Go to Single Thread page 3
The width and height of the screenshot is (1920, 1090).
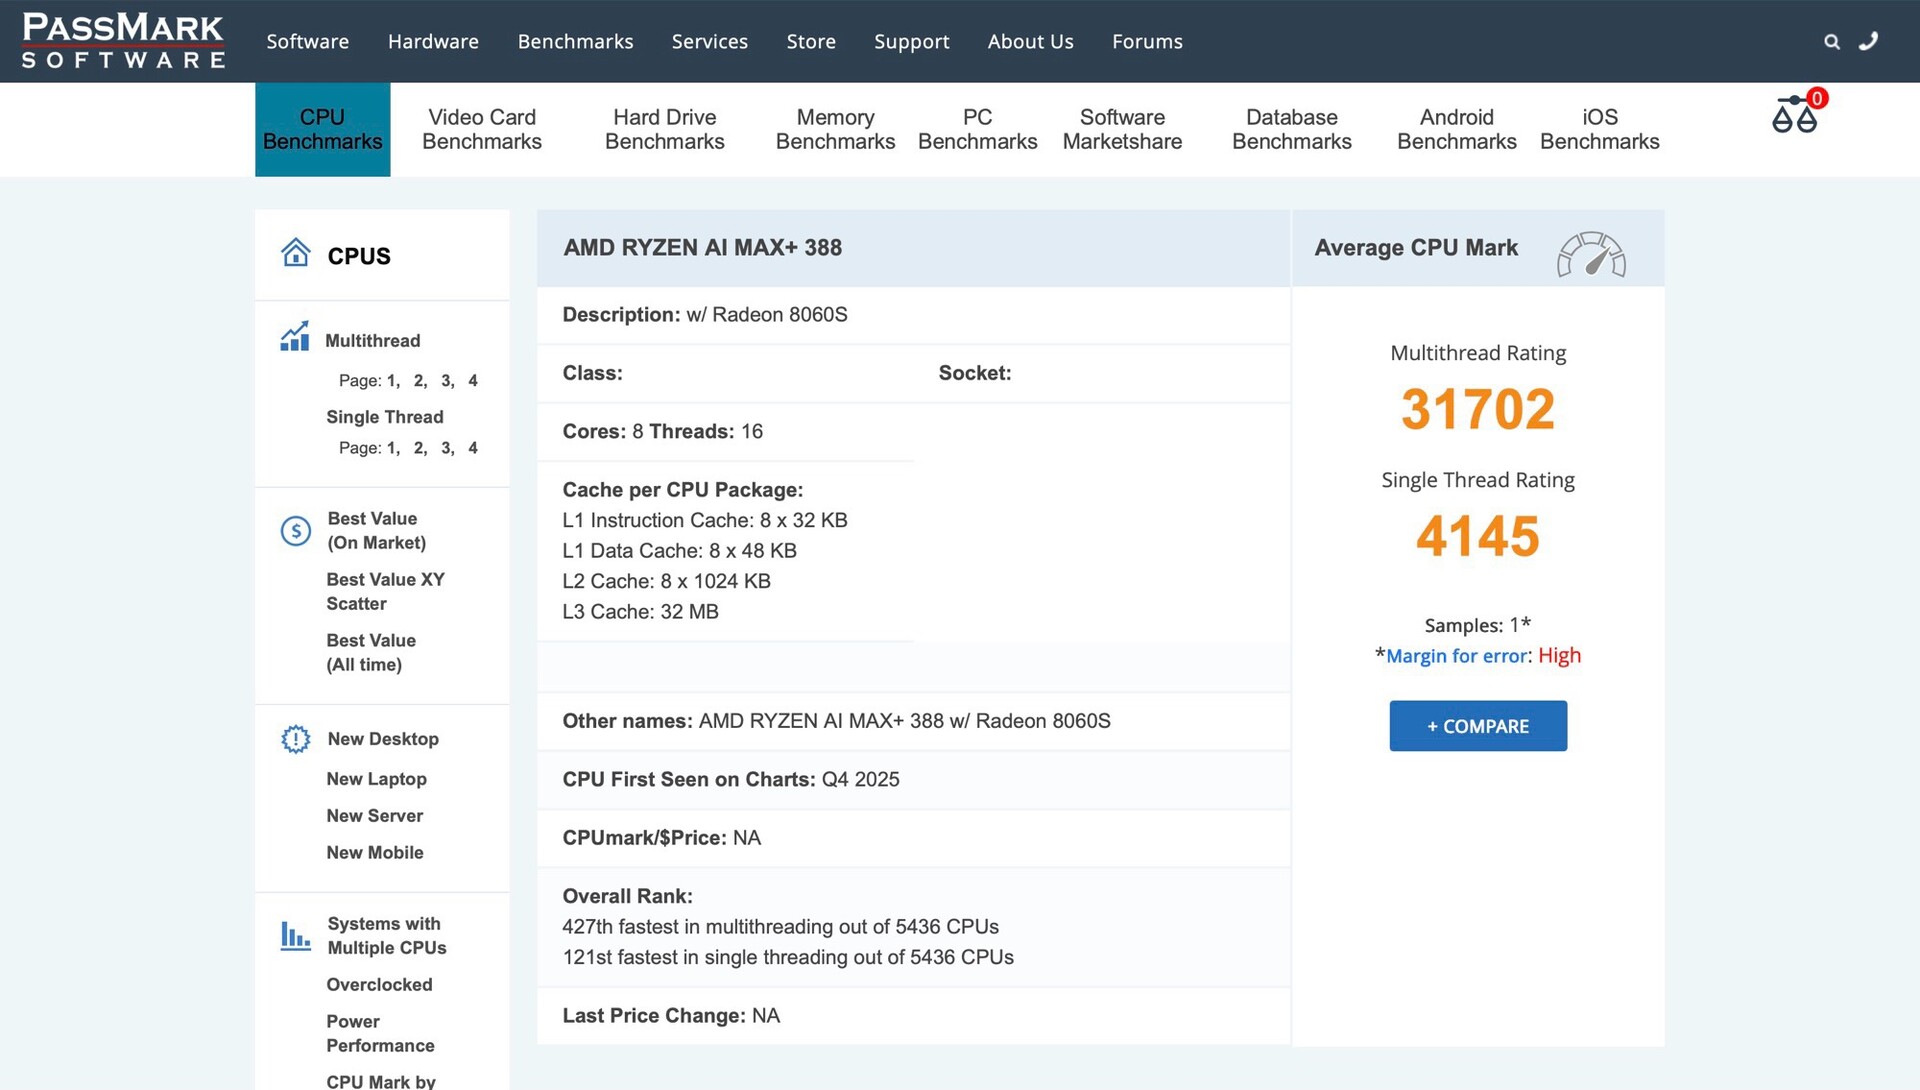(446, 448)
